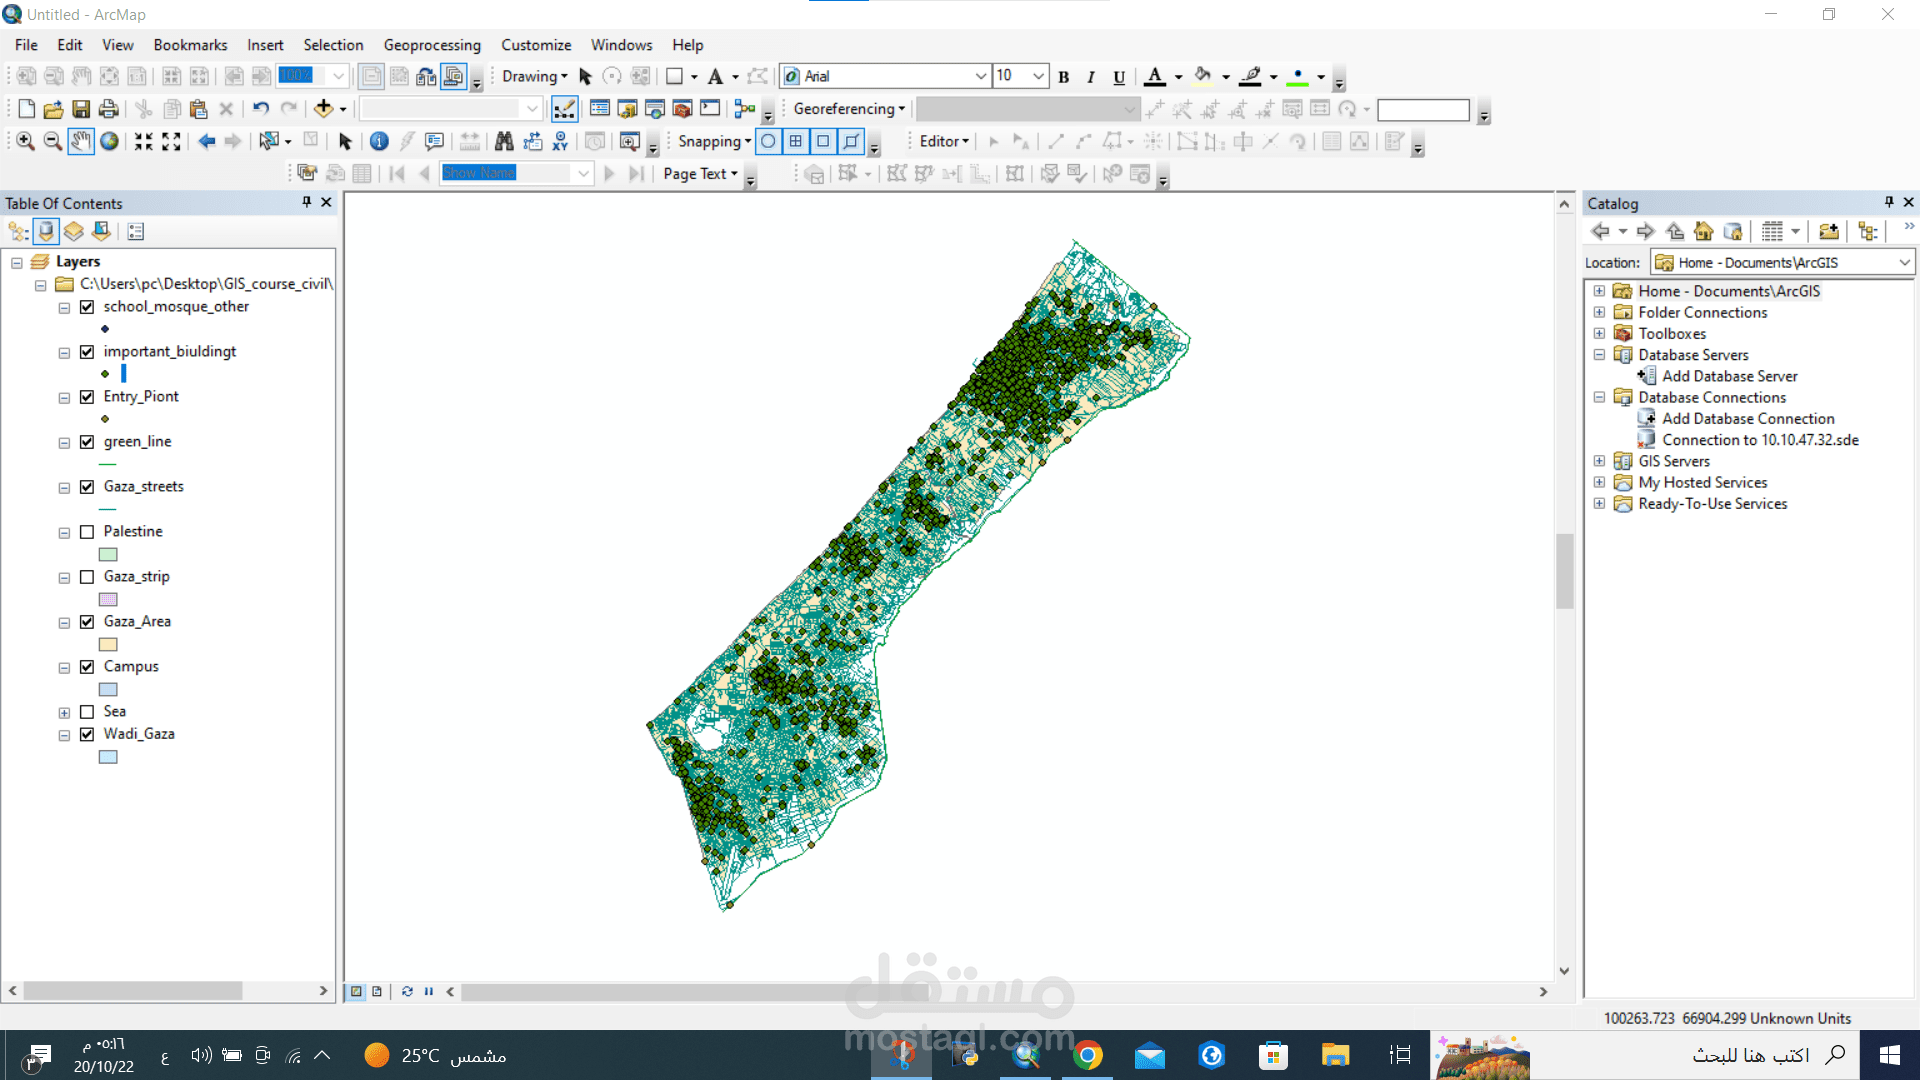Click the Add Data button icon

[323, 108]
